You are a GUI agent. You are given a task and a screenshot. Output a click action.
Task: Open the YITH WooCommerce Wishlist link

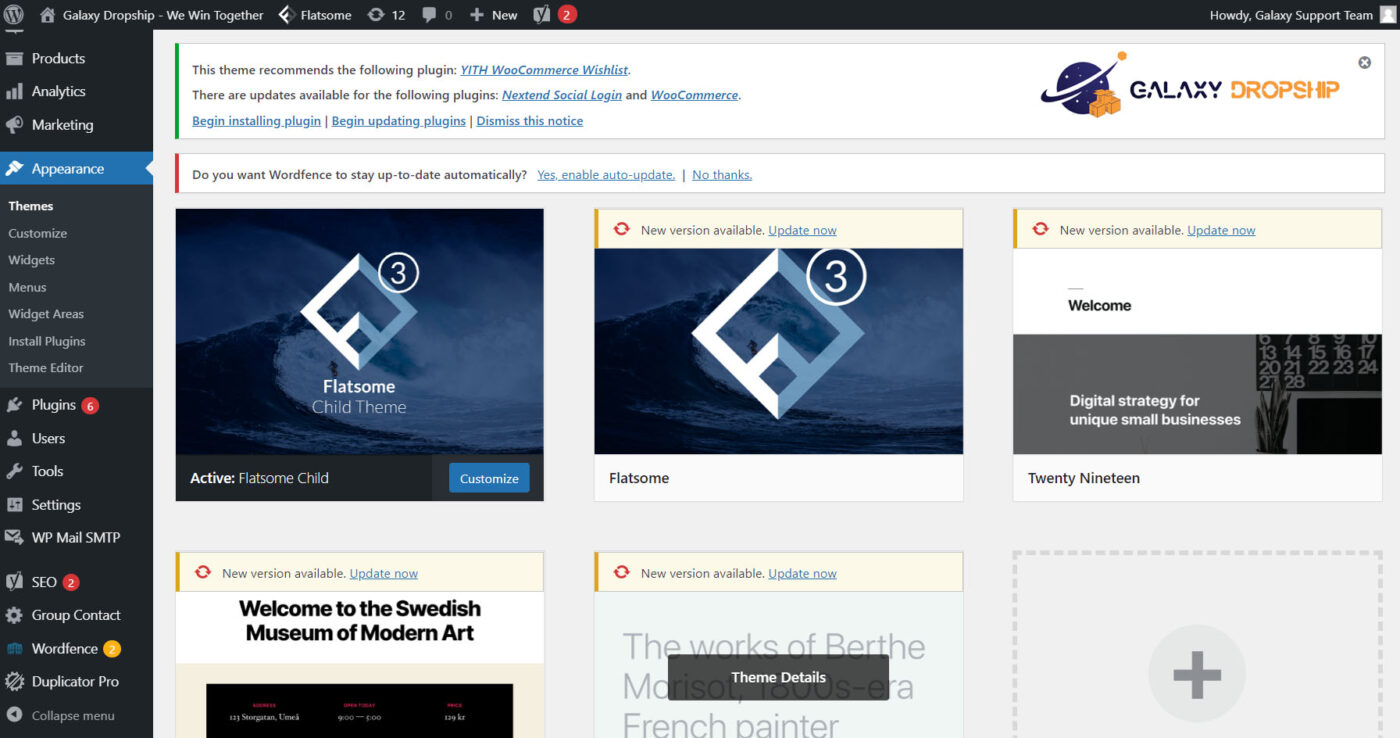point(544,70)
